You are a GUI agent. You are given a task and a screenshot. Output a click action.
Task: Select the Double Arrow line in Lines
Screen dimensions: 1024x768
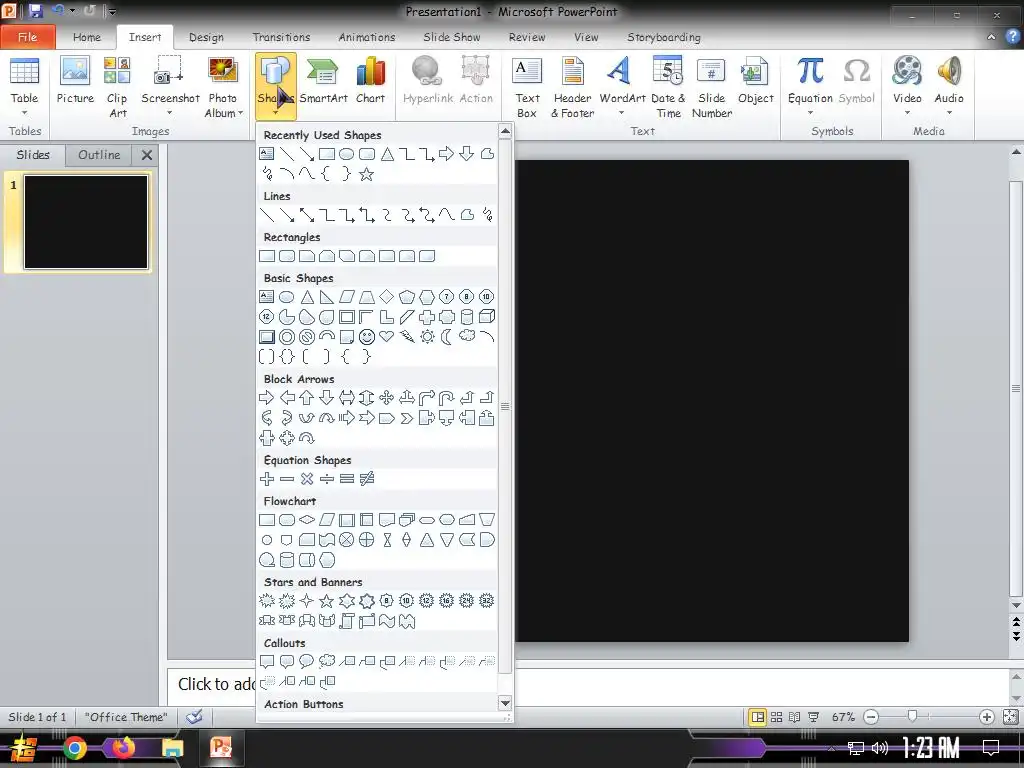pos(306,215)
